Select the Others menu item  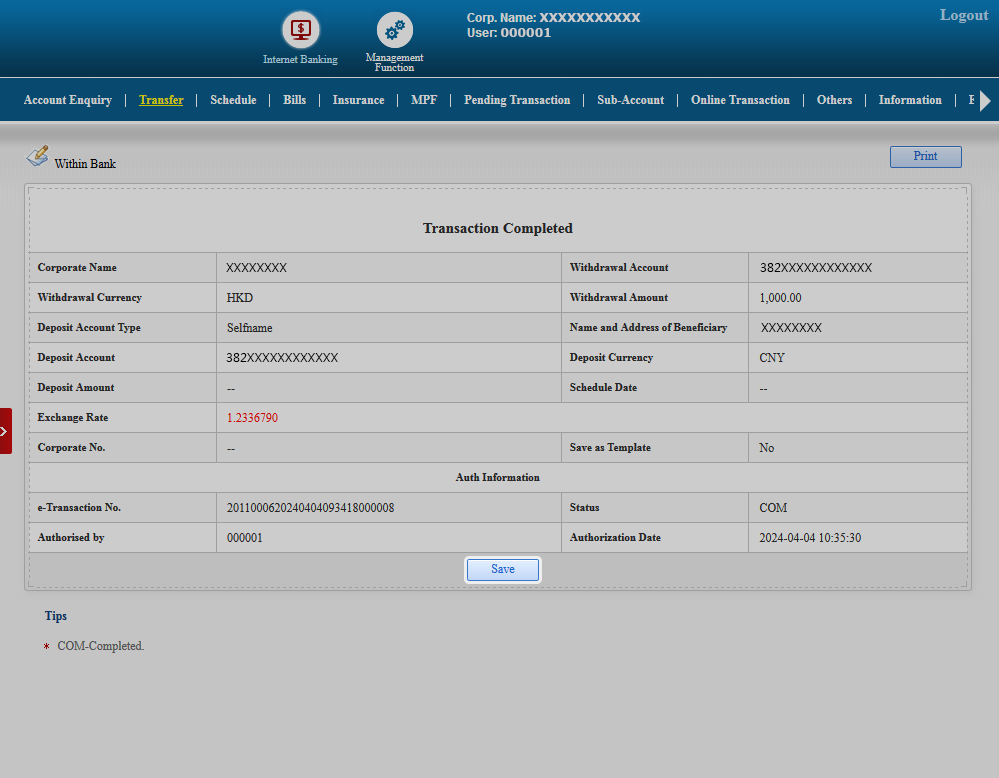(x=834, y=100)
